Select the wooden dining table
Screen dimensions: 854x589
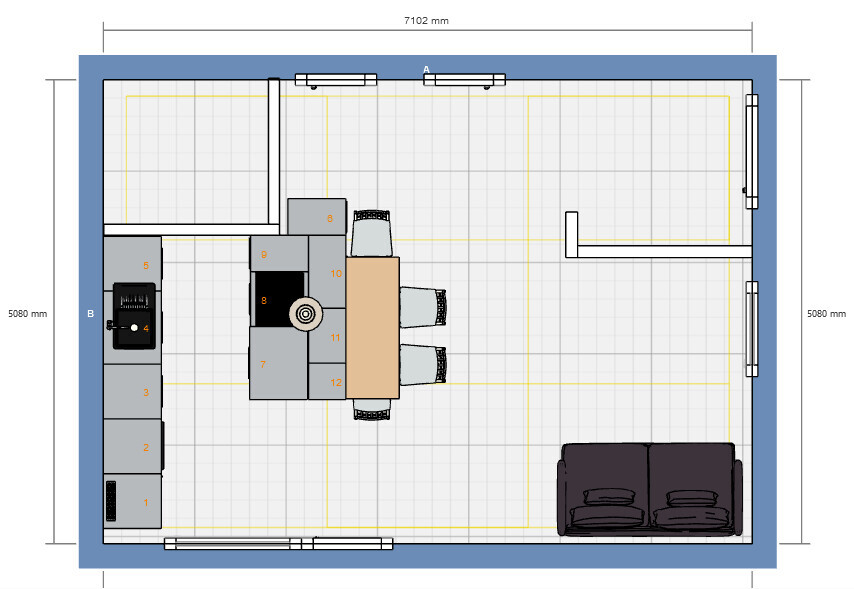(x=373, y=327)
